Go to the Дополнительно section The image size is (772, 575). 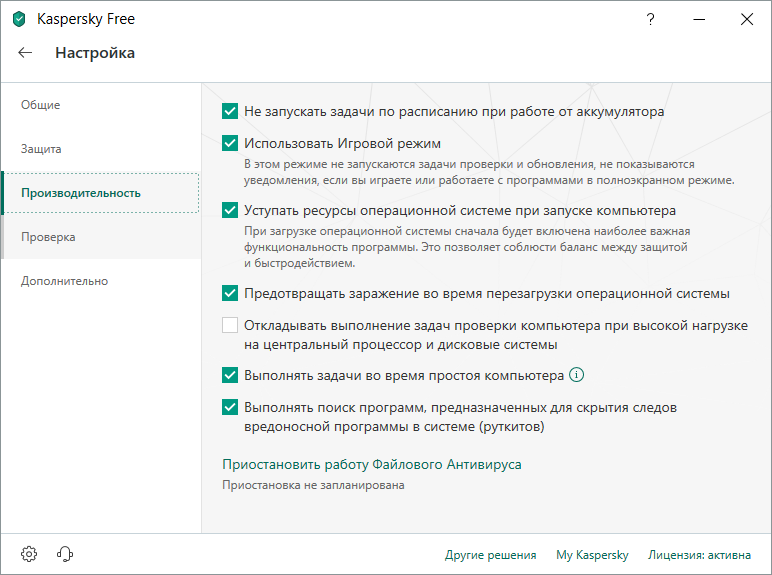tap(64, 281)
